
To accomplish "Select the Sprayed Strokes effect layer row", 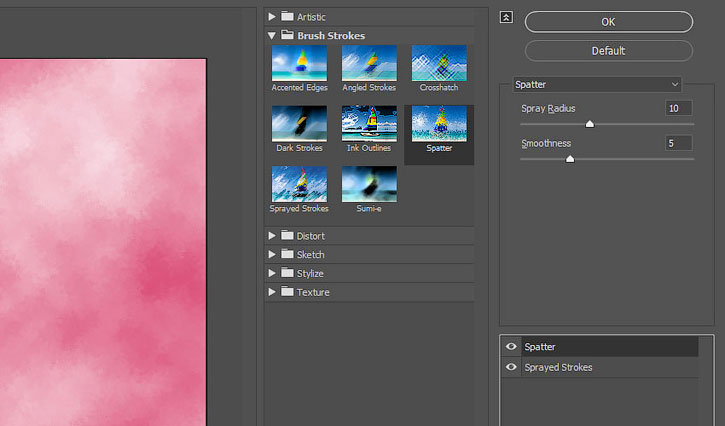I will tap(610, 367).
